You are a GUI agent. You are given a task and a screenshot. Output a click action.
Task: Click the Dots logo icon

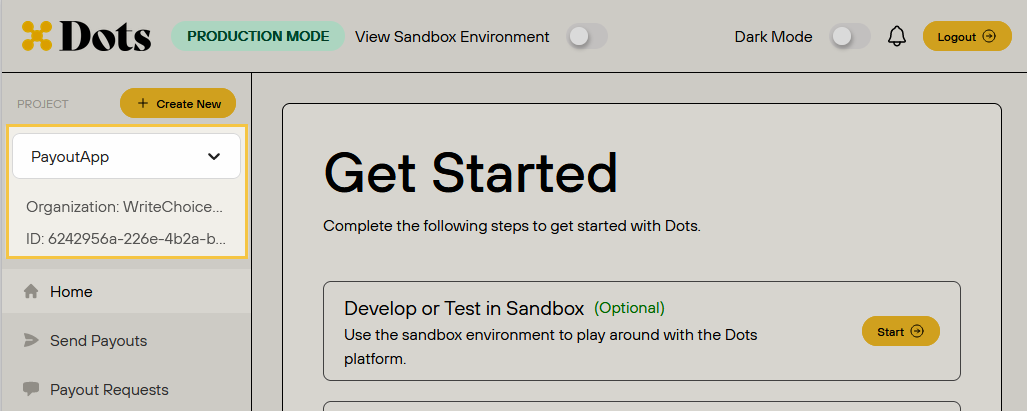pyautogui.click(x=37, y=36)
